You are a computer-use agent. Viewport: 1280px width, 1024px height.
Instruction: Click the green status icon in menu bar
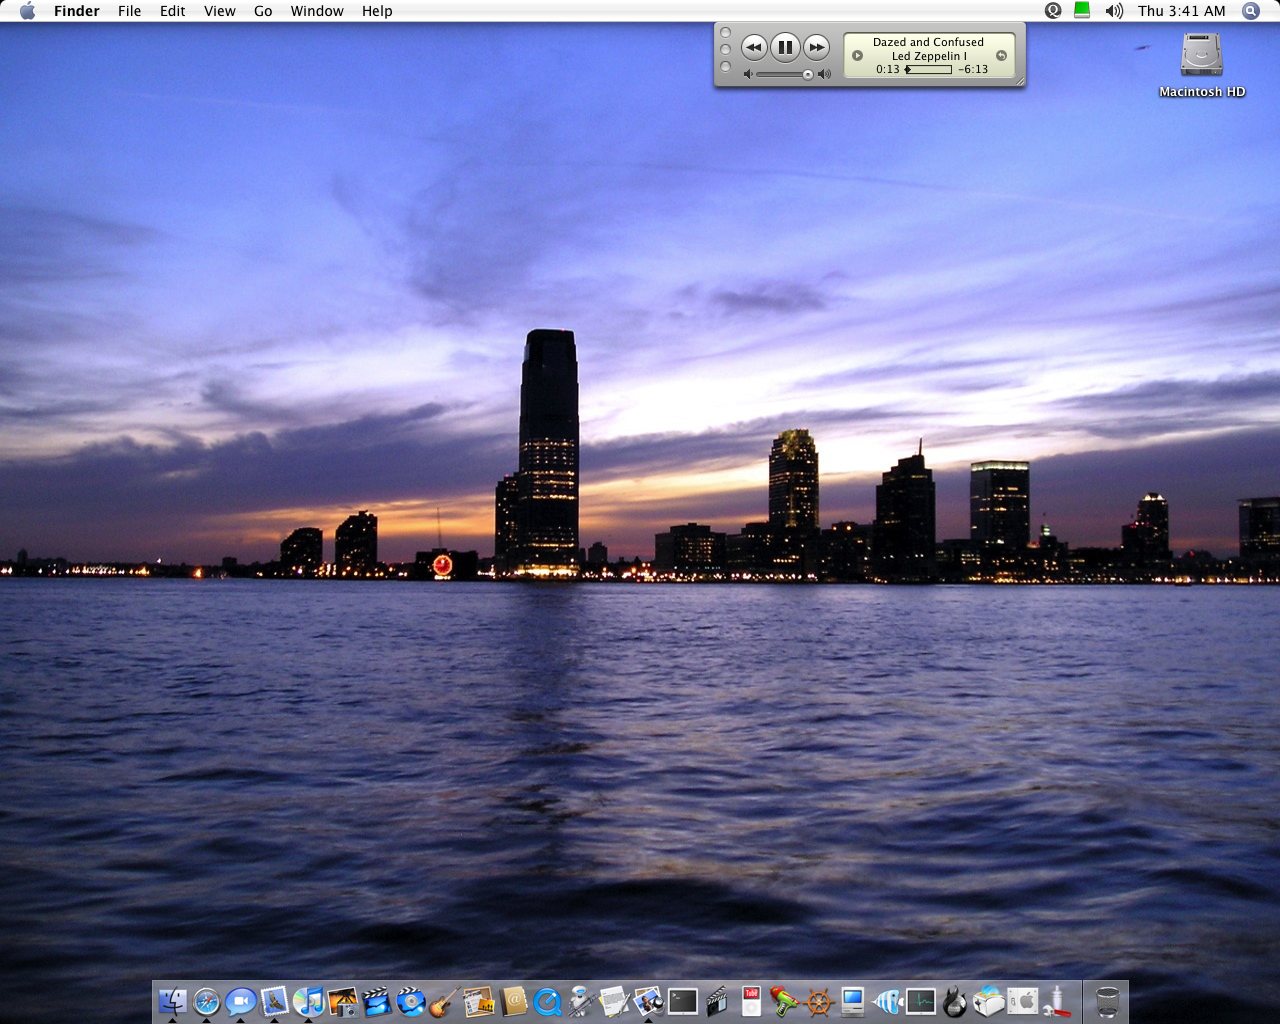(x=1082, y=10)
